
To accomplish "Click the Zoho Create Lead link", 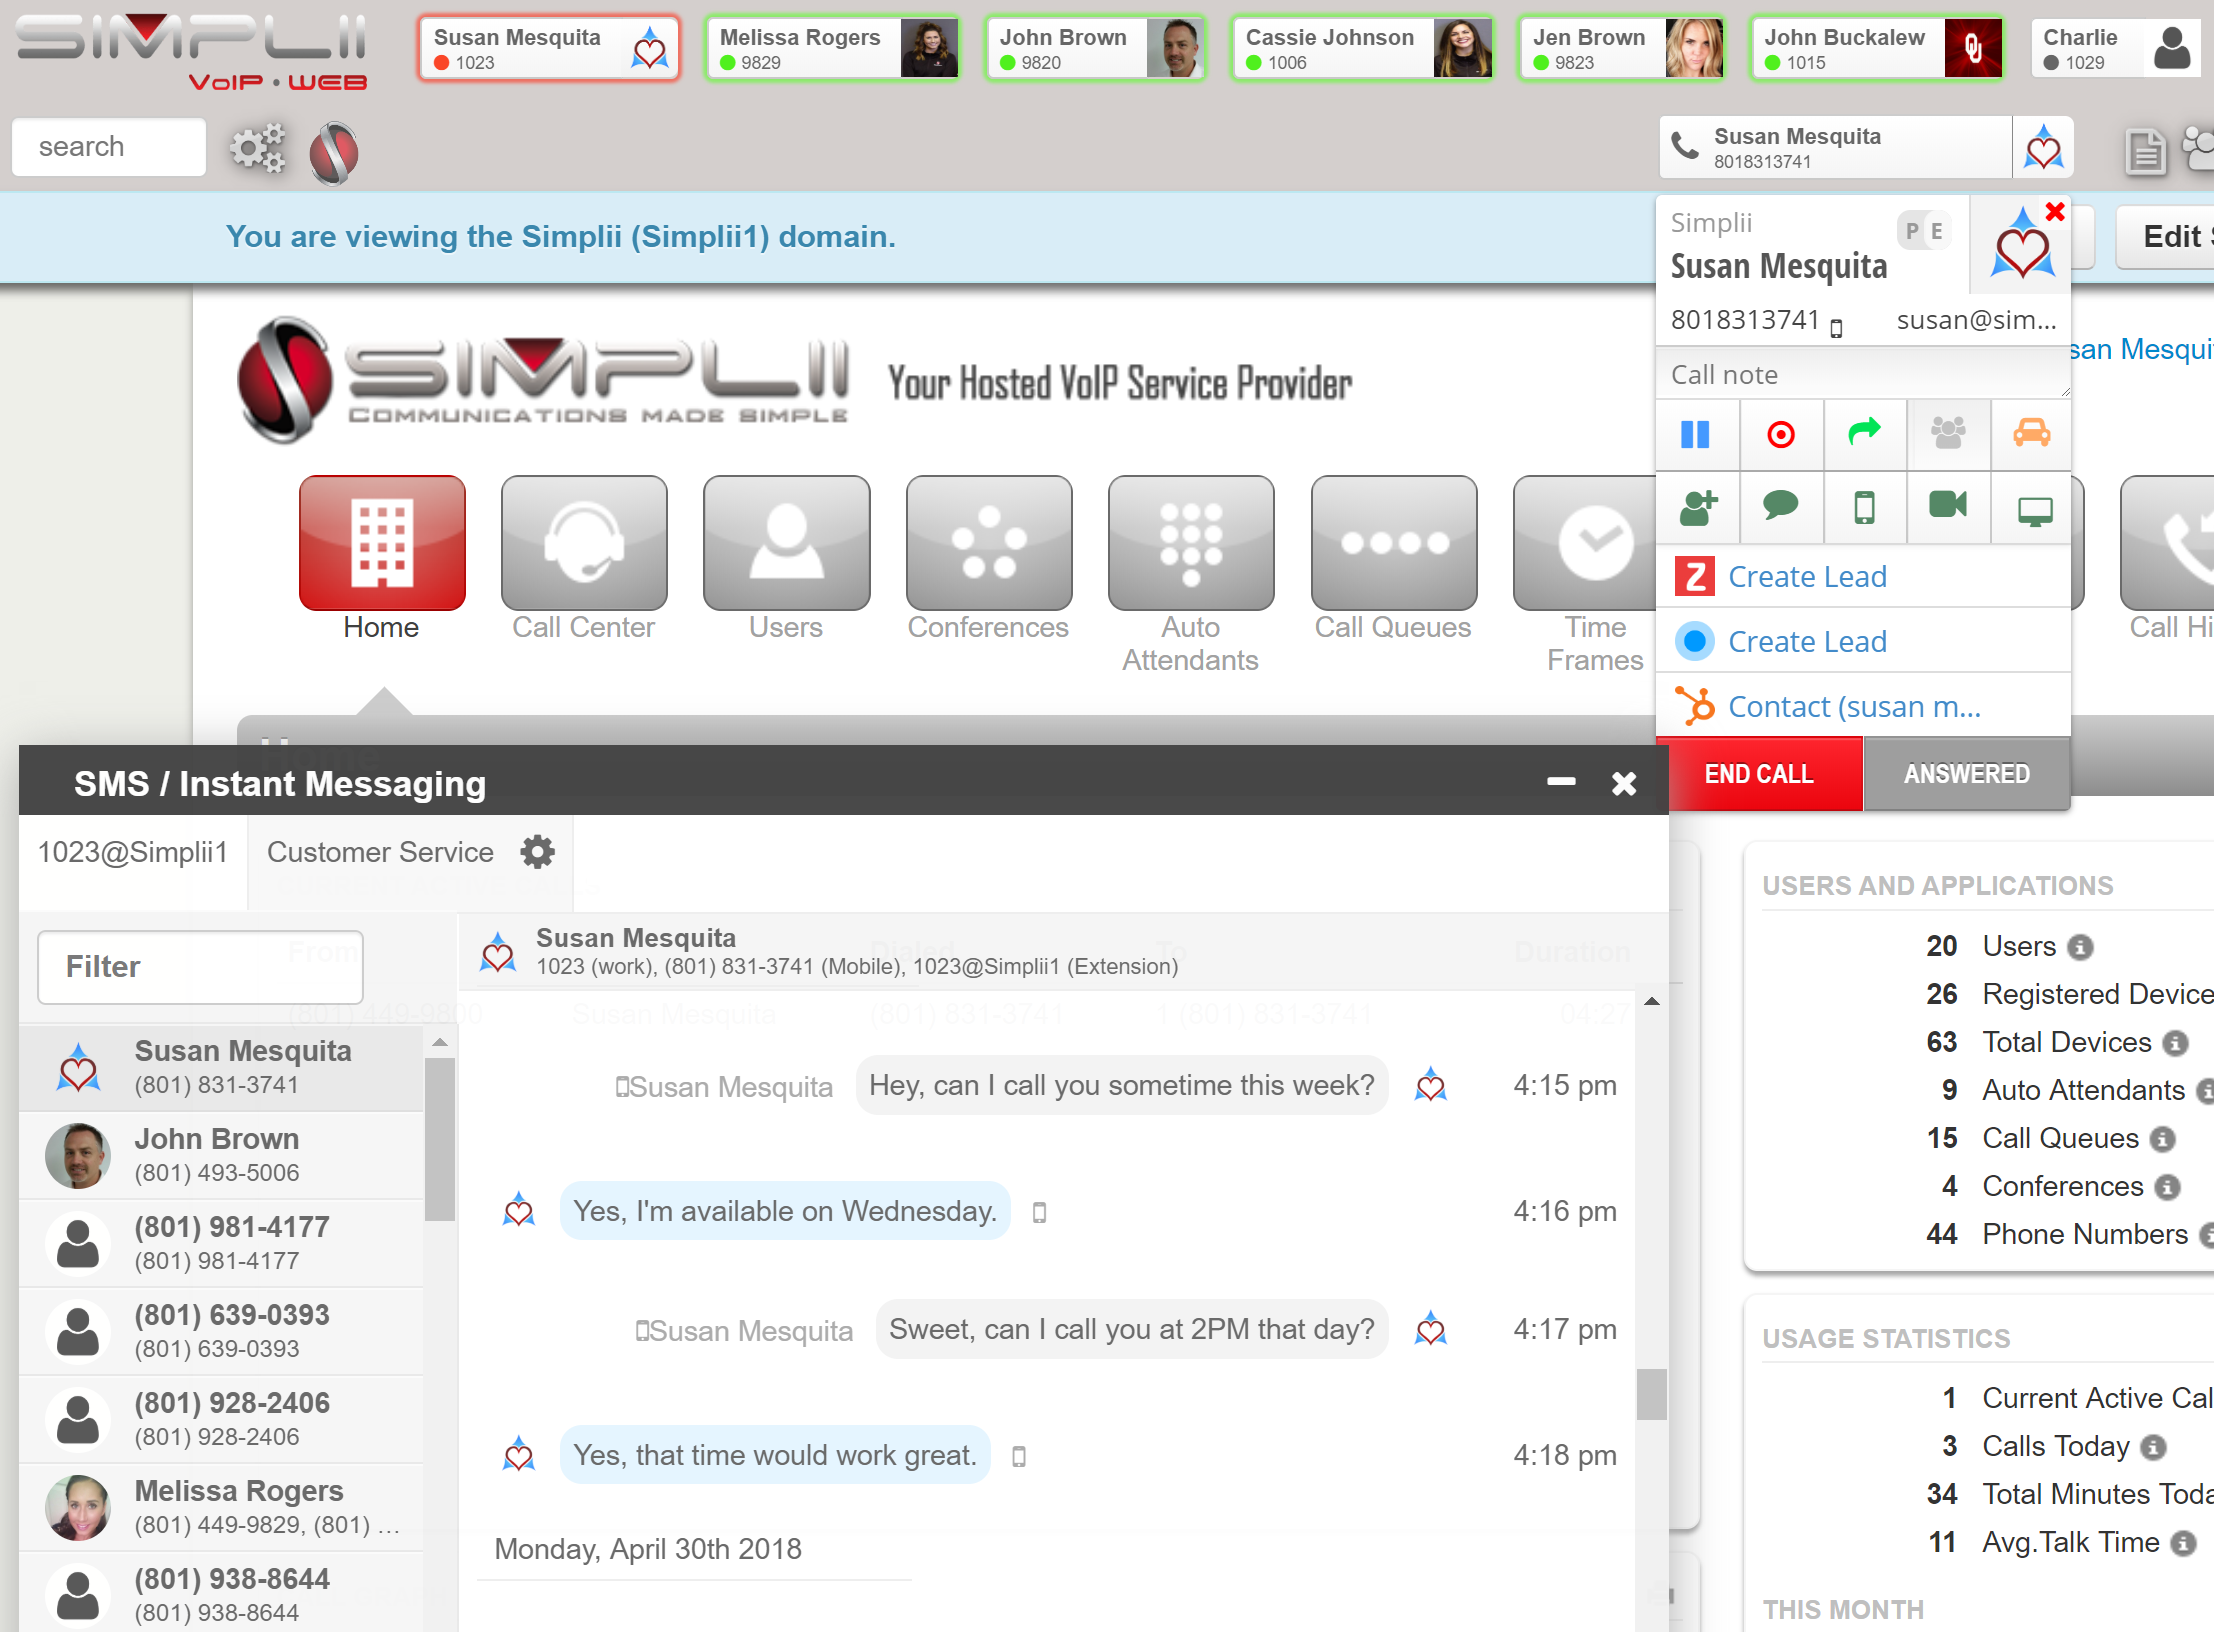I will coord(1806,577).
